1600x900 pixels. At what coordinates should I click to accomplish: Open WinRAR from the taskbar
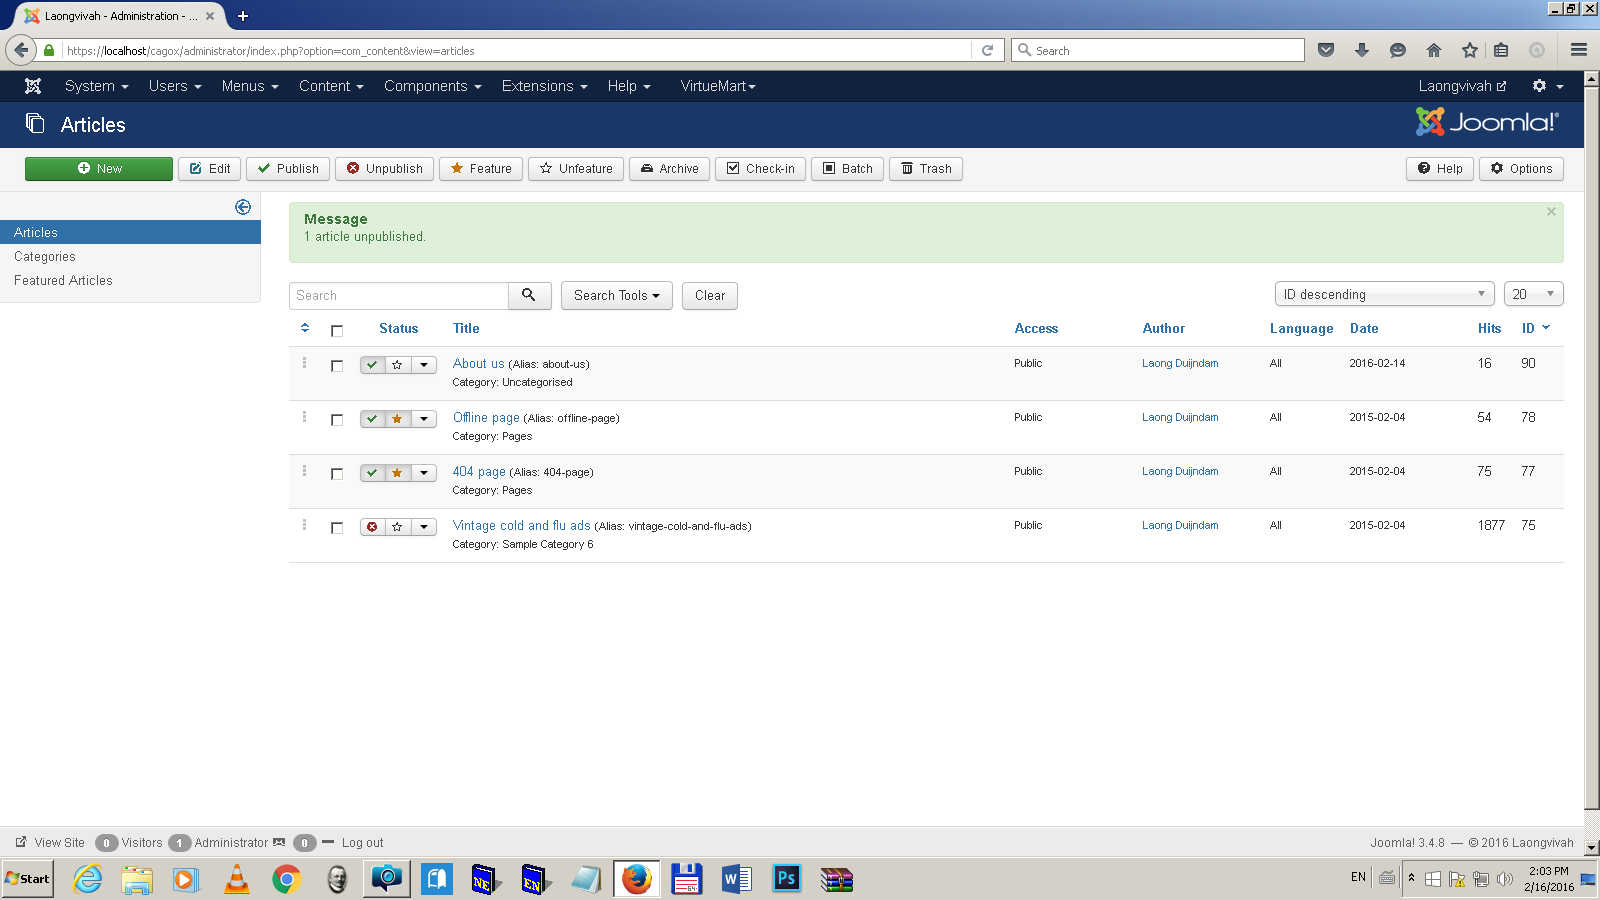pyautogui.click(x=837, y=879)
